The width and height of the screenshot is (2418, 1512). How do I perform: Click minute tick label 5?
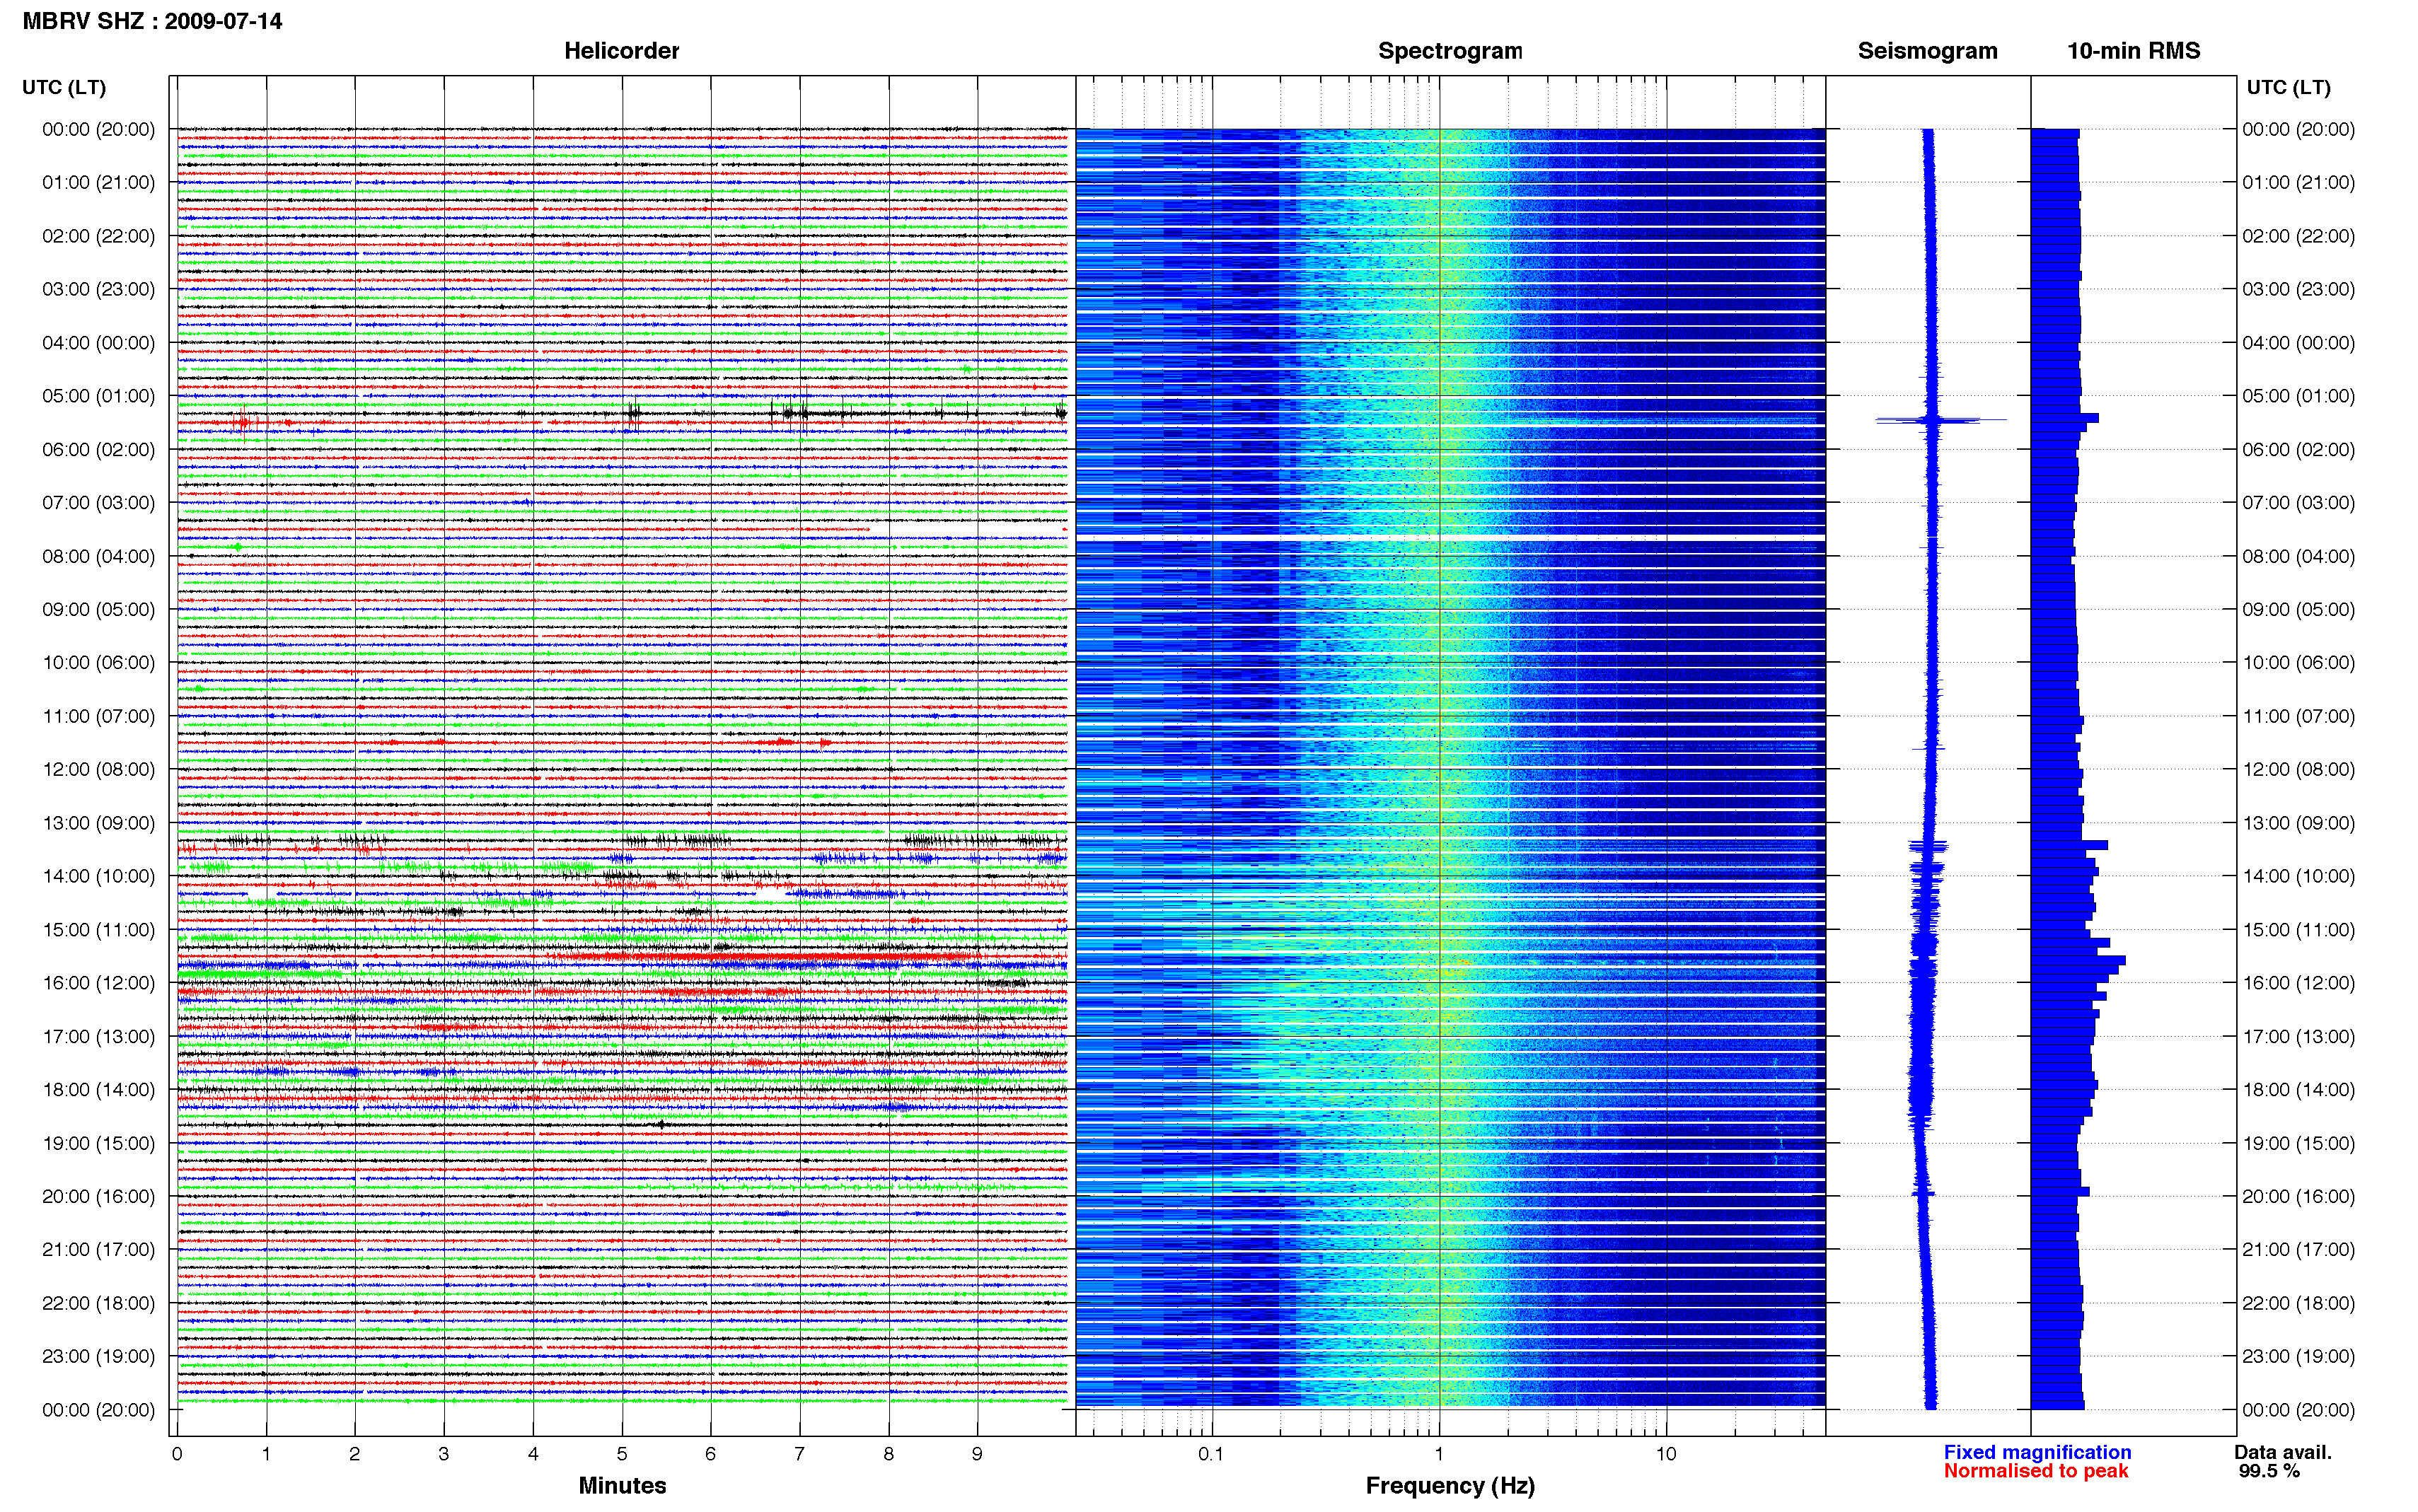(x=622, y=1454)
